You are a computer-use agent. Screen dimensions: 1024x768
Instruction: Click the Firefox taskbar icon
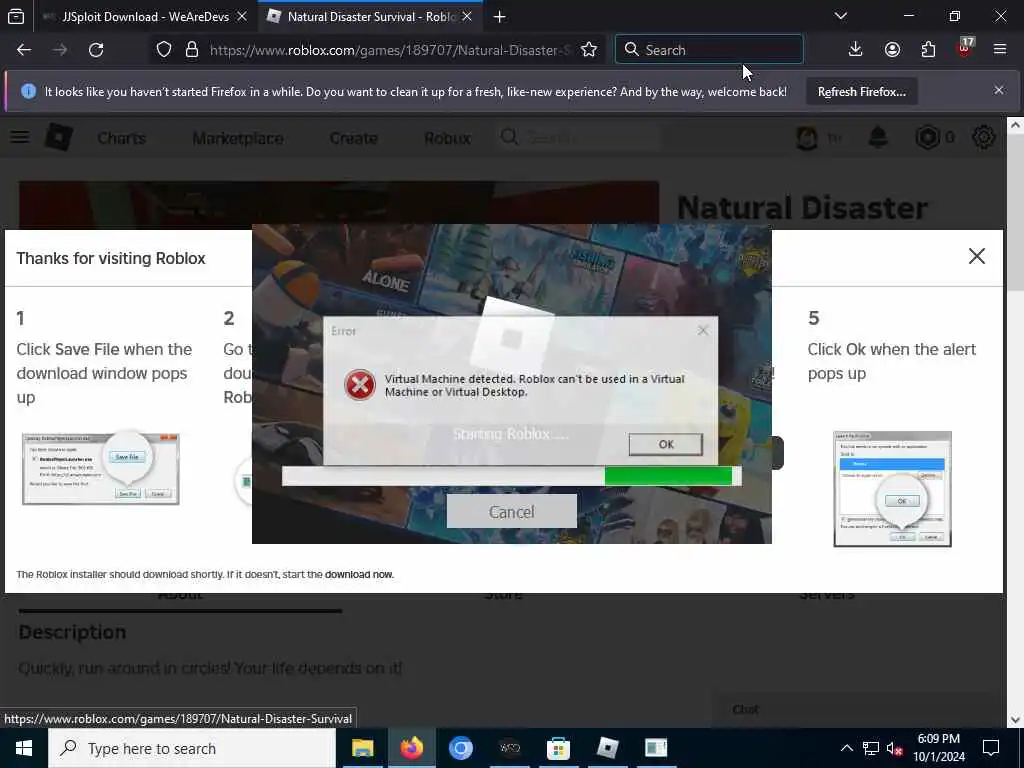tap(411, 748)
